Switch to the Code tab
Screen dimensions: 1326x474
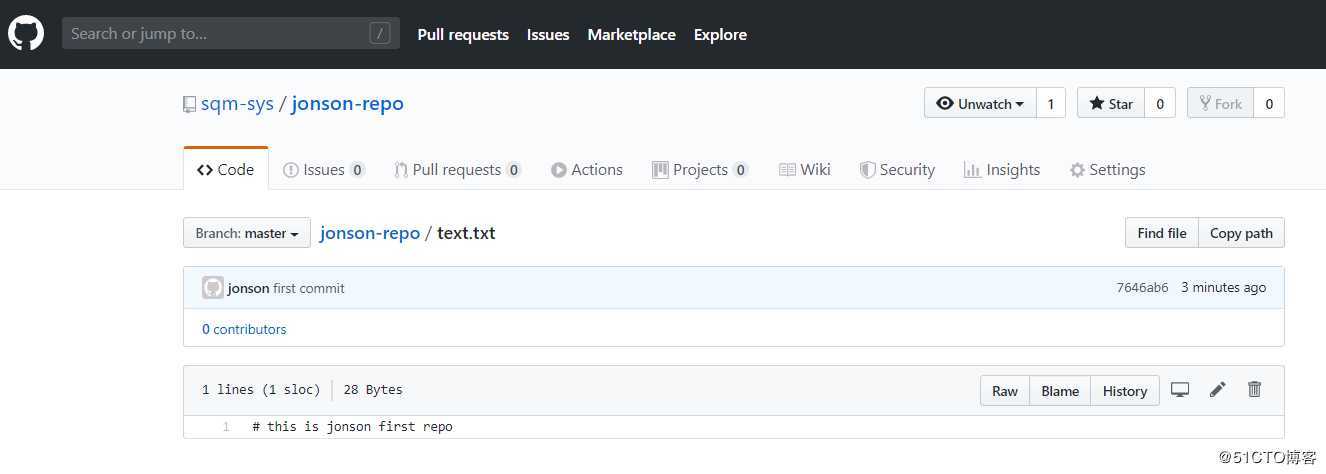pyautogui.click(x=226, y=169)
